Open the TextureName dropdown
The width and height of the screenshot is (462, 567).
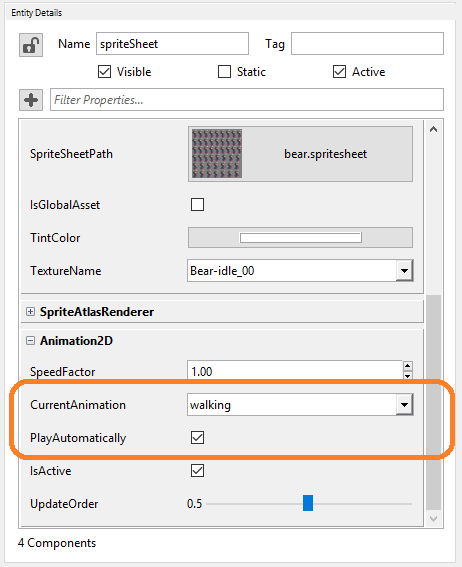coord(404,270)
